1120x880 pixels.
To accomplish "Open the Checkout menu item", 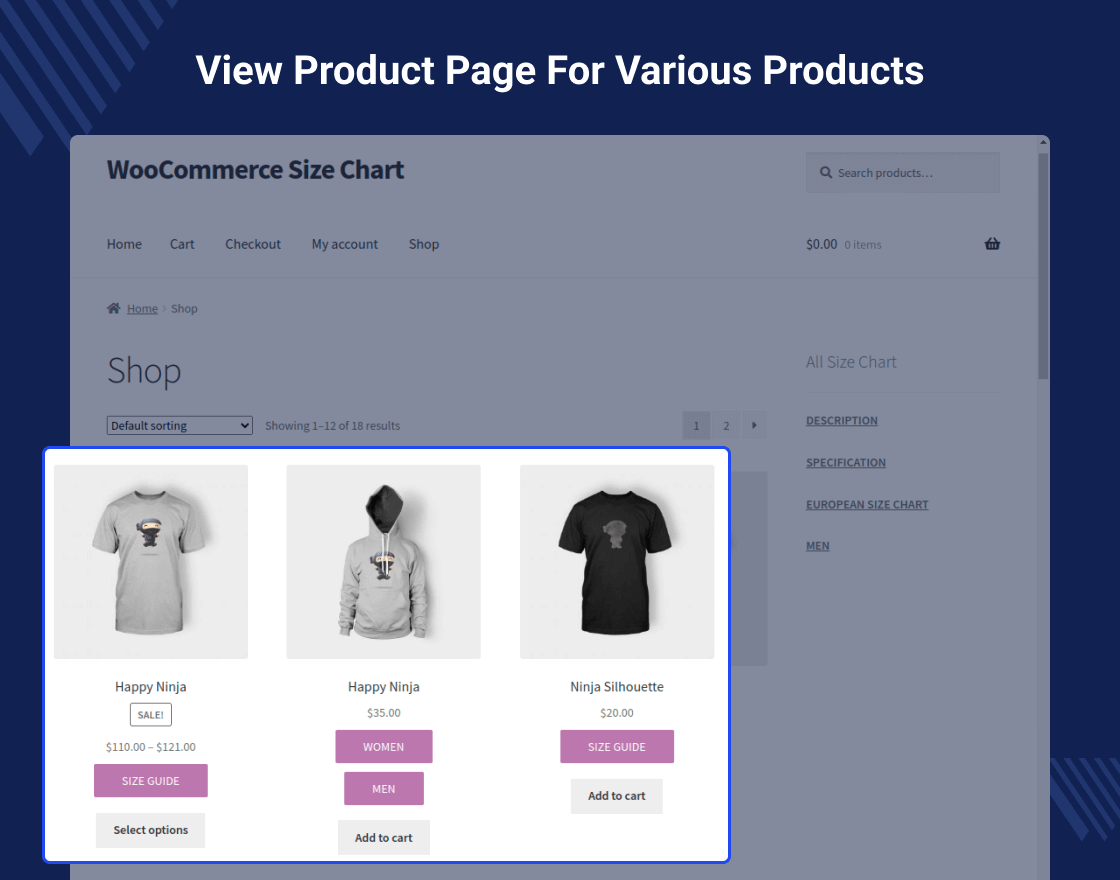I will pyautogui.click(x=253, y=244).
